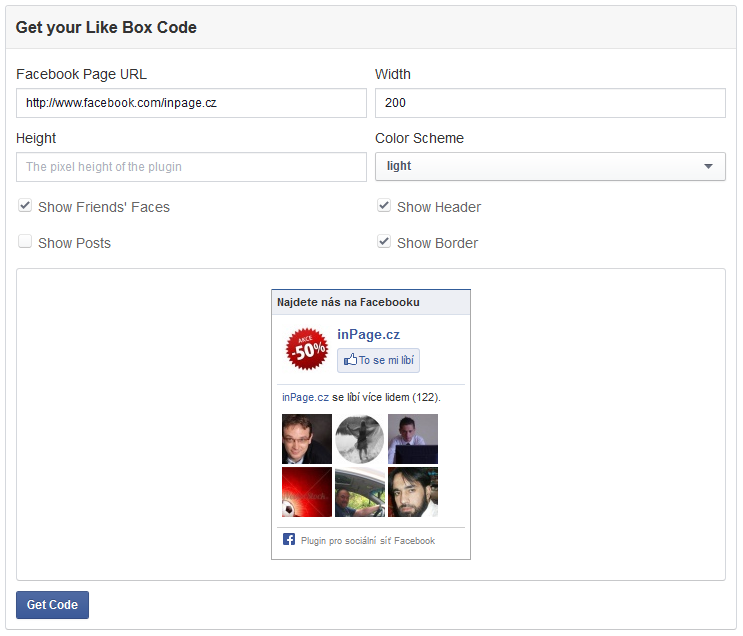
Task: Open the red background profile photo
Action: (x=307, y=492)
